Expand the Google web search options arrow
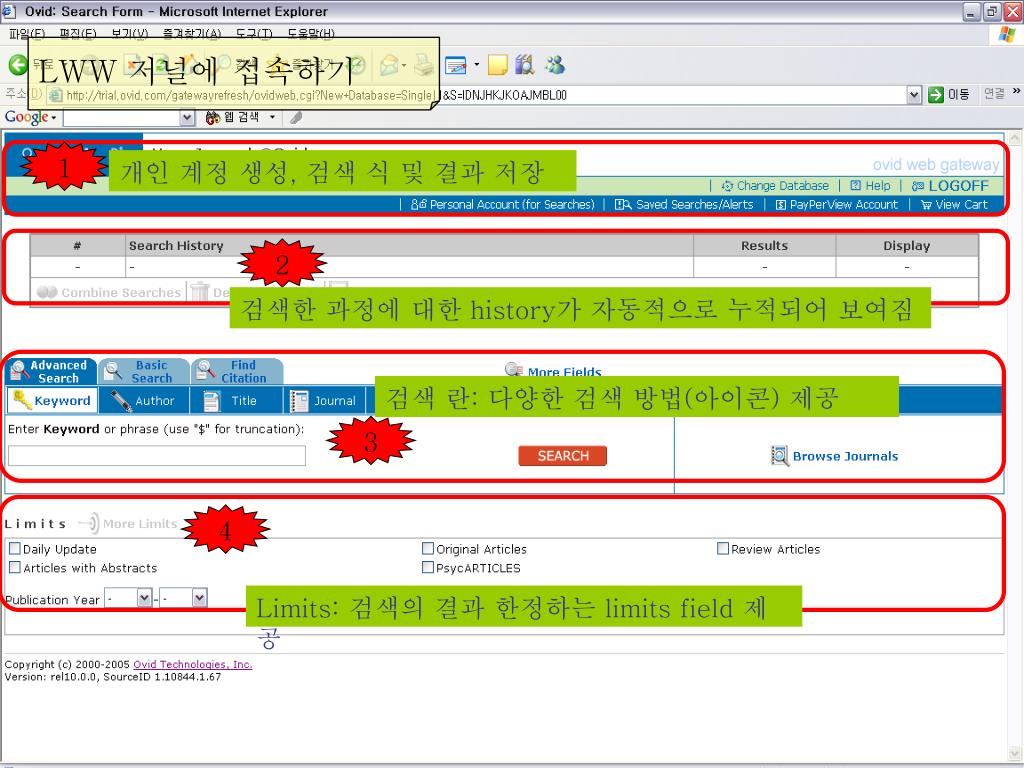1024x768 pixels. click(x=272, y=118)
